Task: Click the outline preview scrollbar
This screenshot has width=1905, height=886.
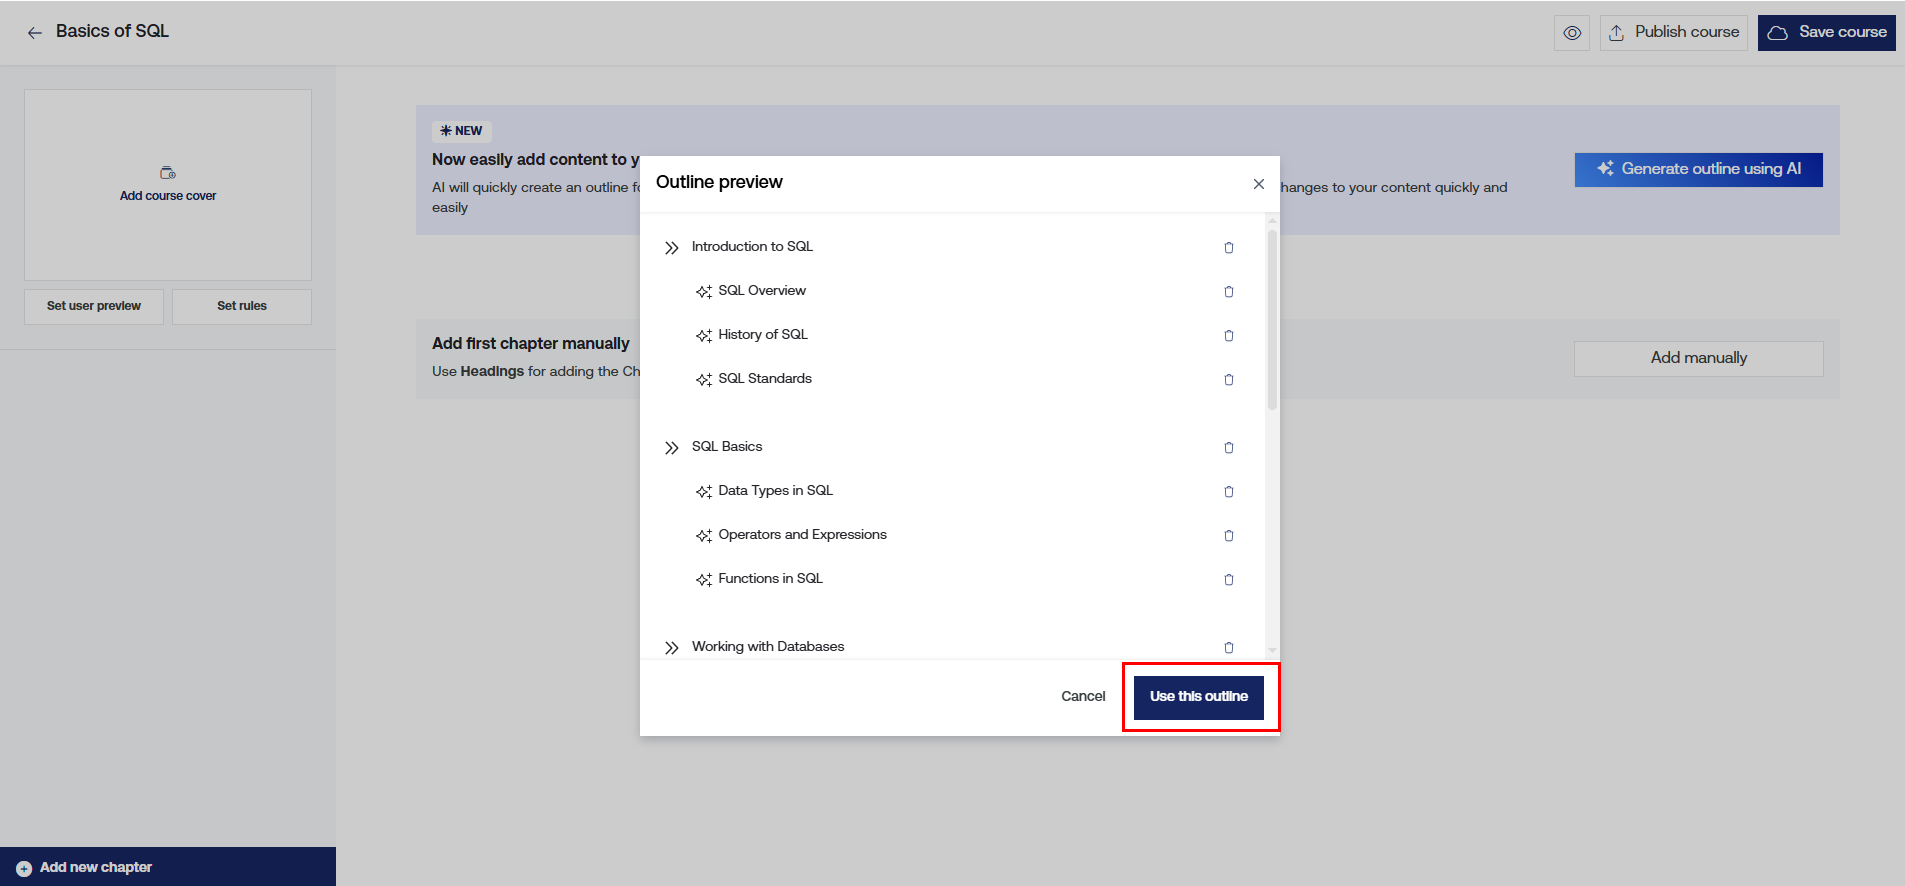Action: point(1272,320)
